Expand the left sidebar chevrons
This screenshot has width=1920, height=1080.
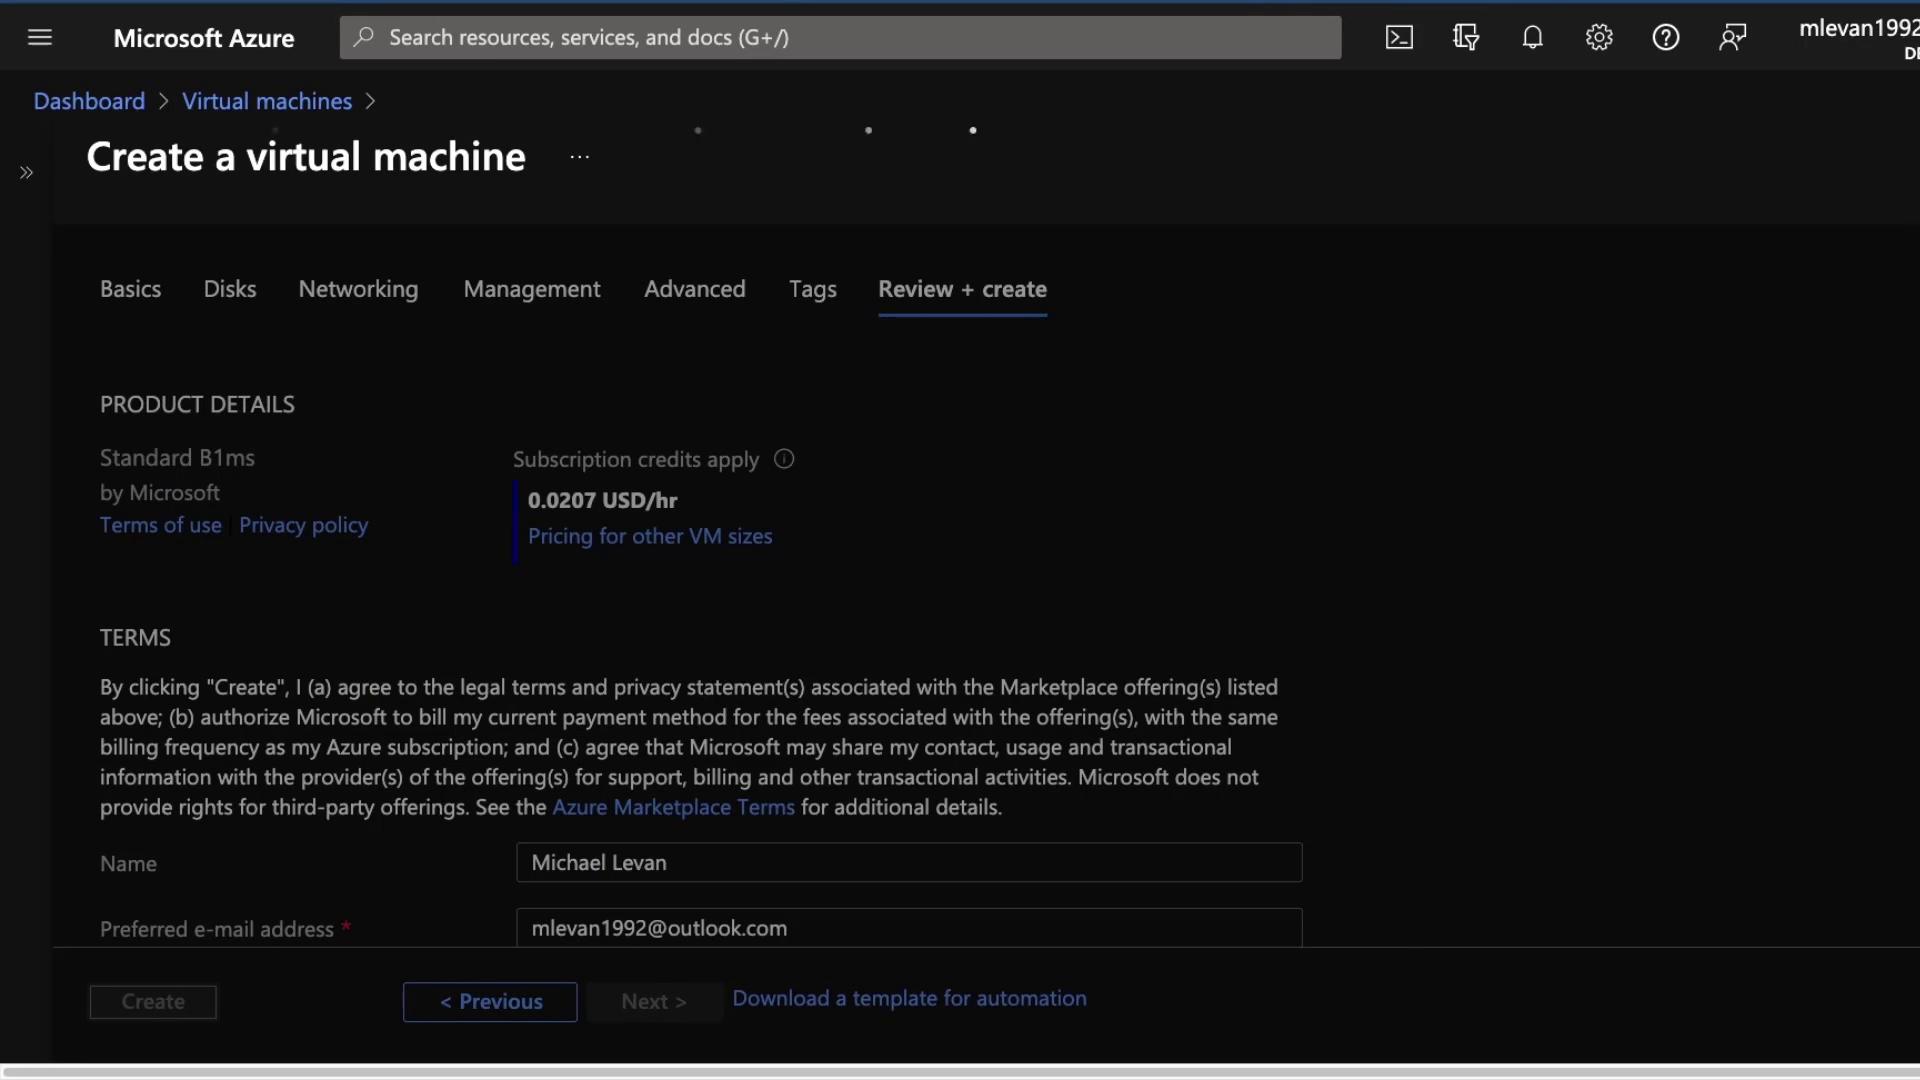(x=27, y=173)
